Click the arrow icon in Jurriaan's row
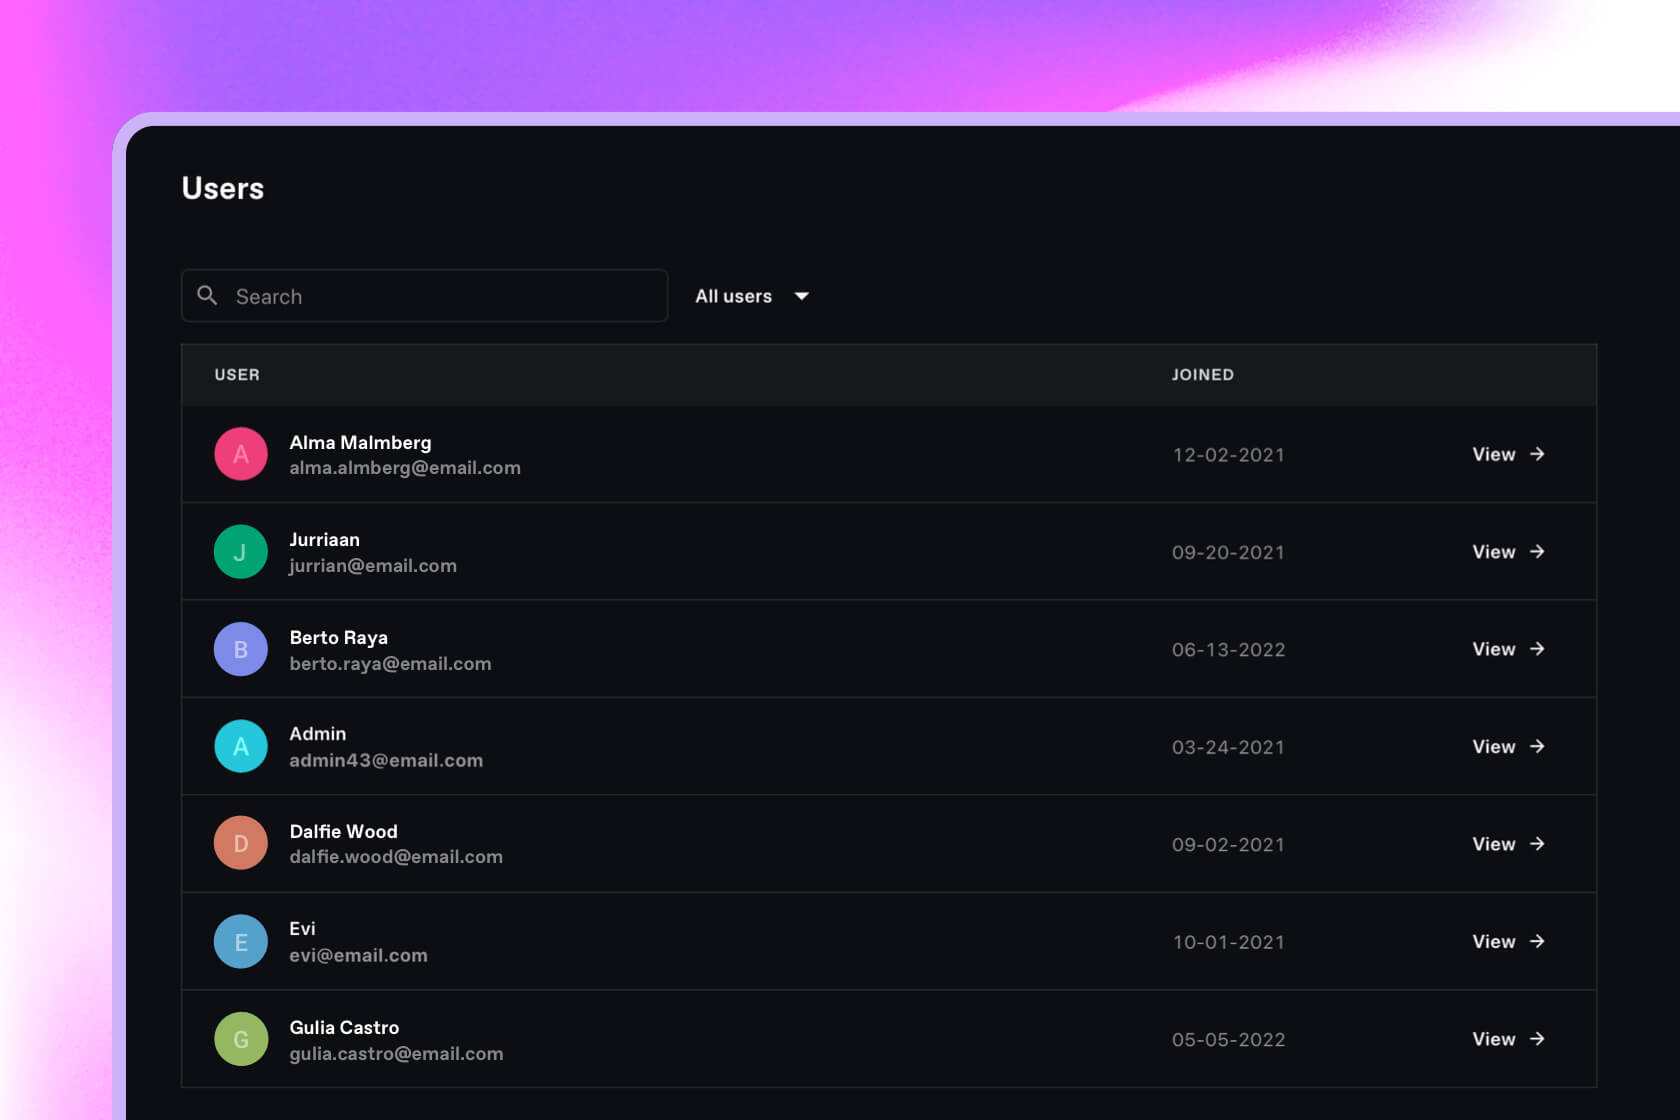Viewport: 1680px width, 1120px height. point(1537,552)
